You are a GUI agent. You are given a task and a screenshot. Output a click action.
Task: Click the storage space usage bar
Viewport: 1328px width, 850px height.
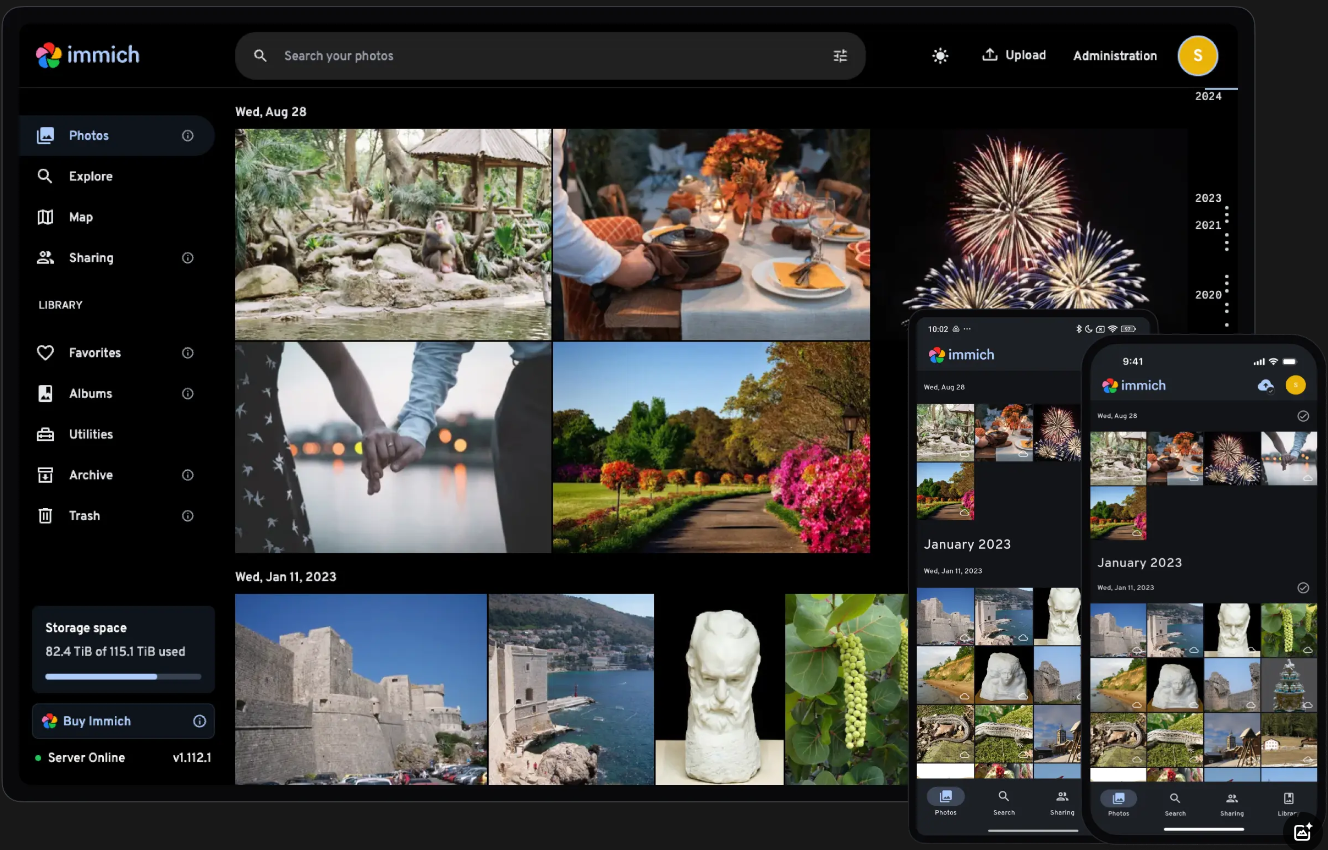click(123, 677)
